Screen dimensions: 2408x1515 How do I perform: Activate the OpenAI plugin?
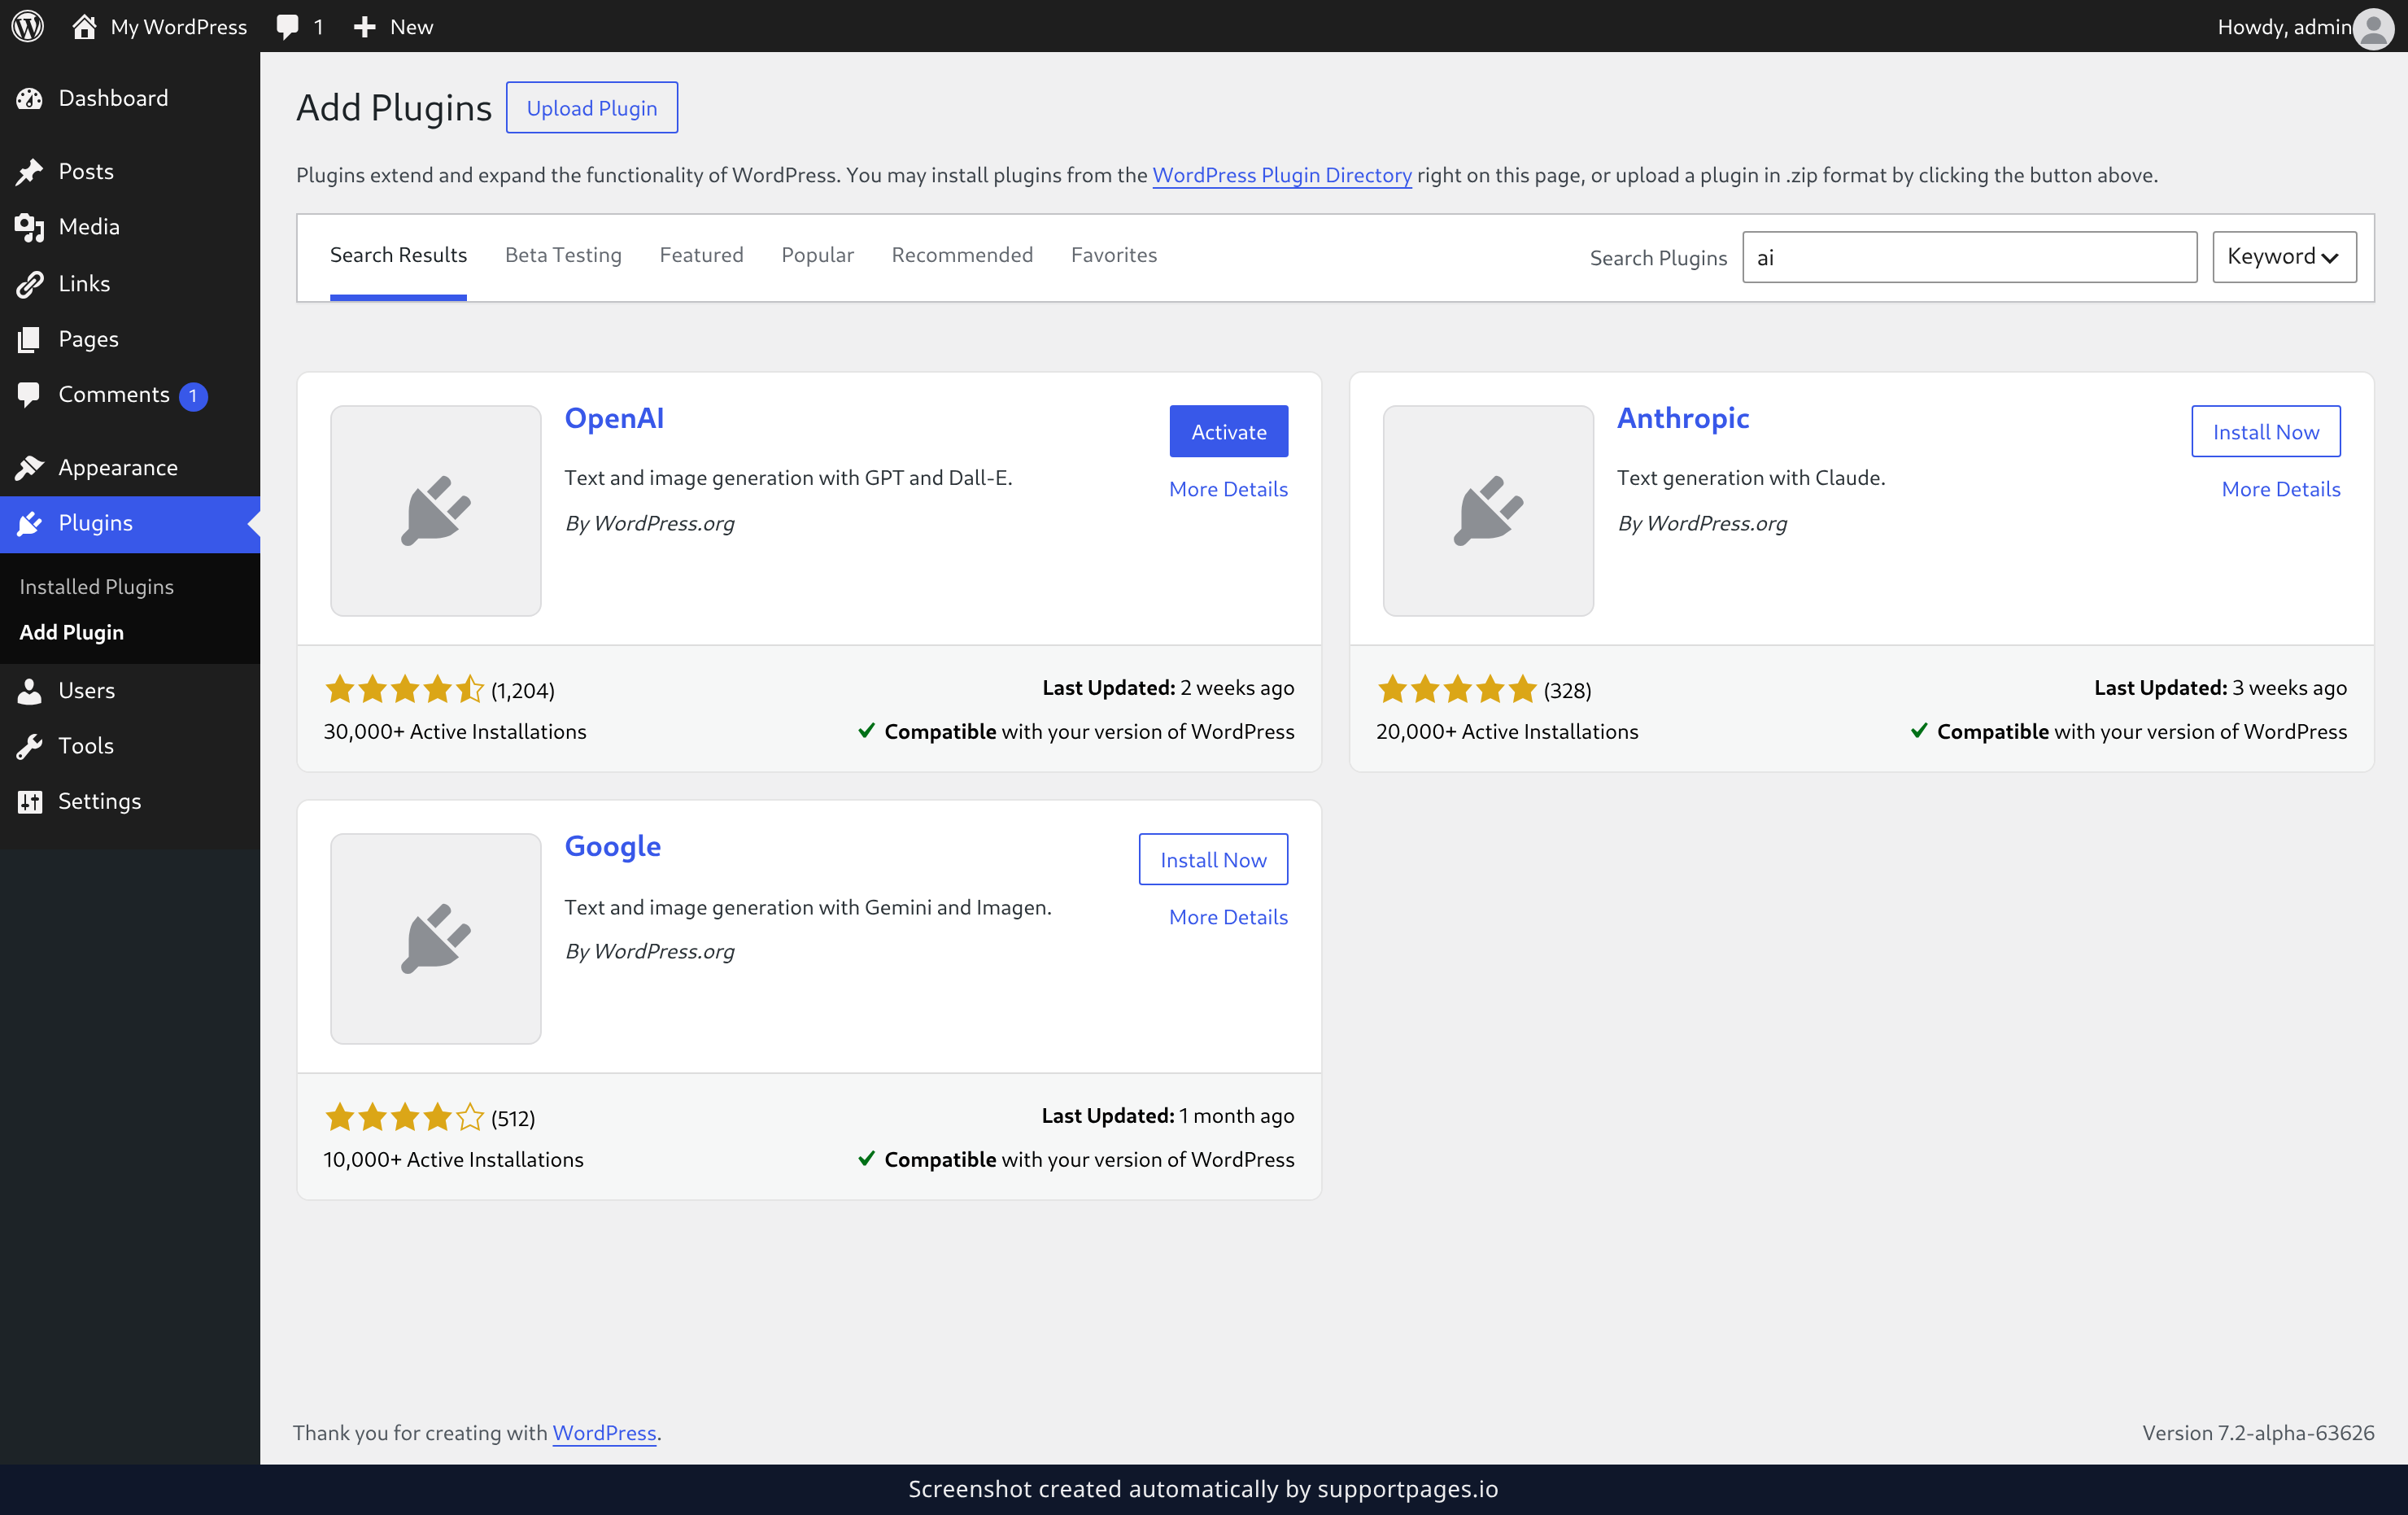[x=1228, y=431]
